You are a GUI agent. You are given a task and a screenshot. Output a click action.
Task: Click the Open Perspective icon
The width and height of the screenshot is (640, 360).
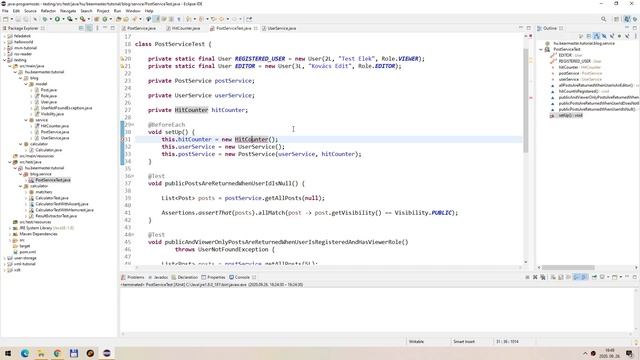coord(617,19)
